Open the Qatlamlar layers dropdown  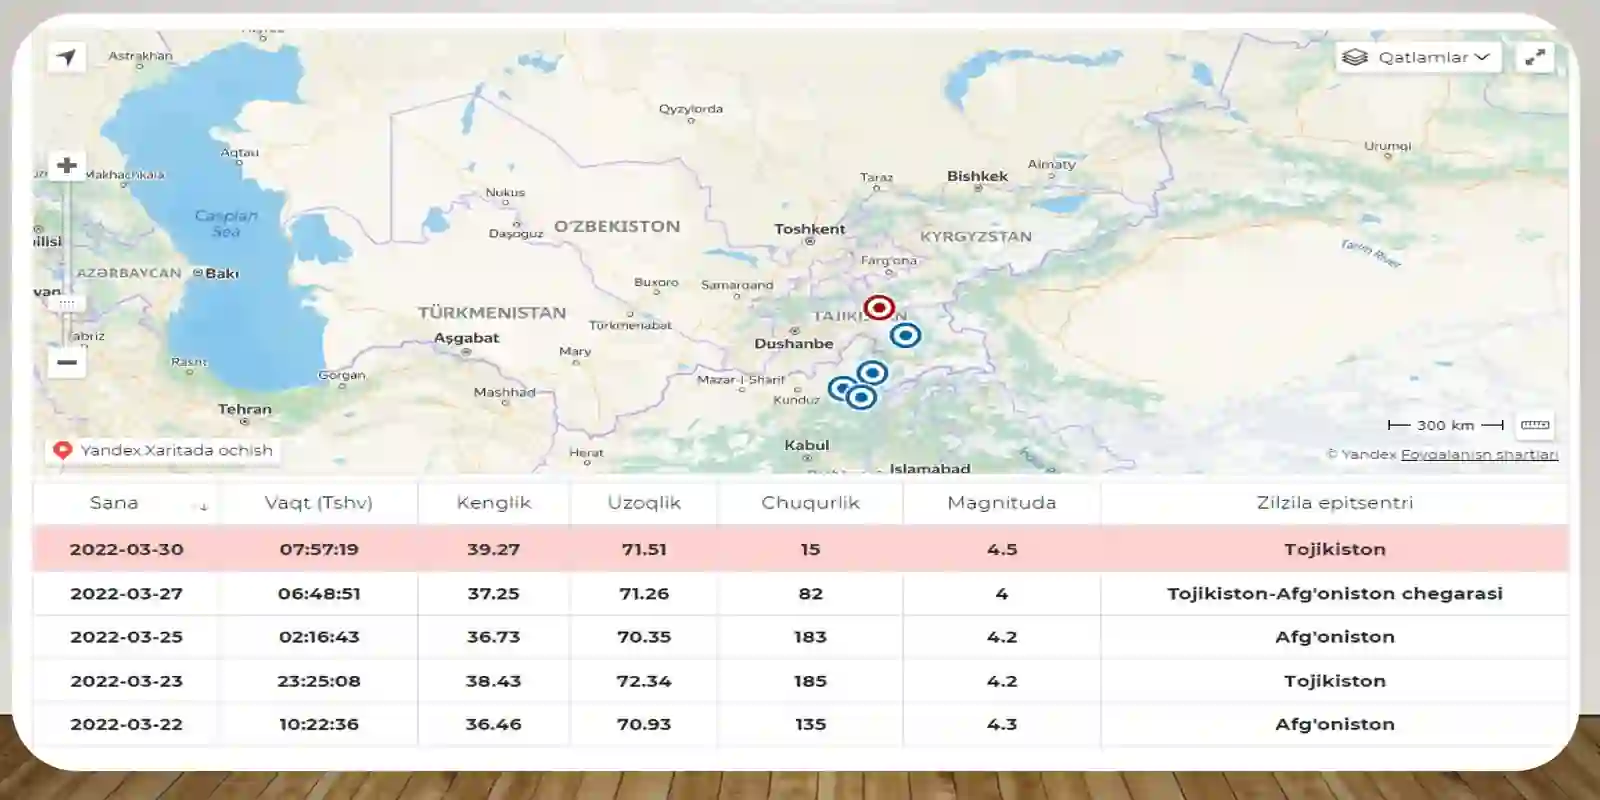point(1418,57)
